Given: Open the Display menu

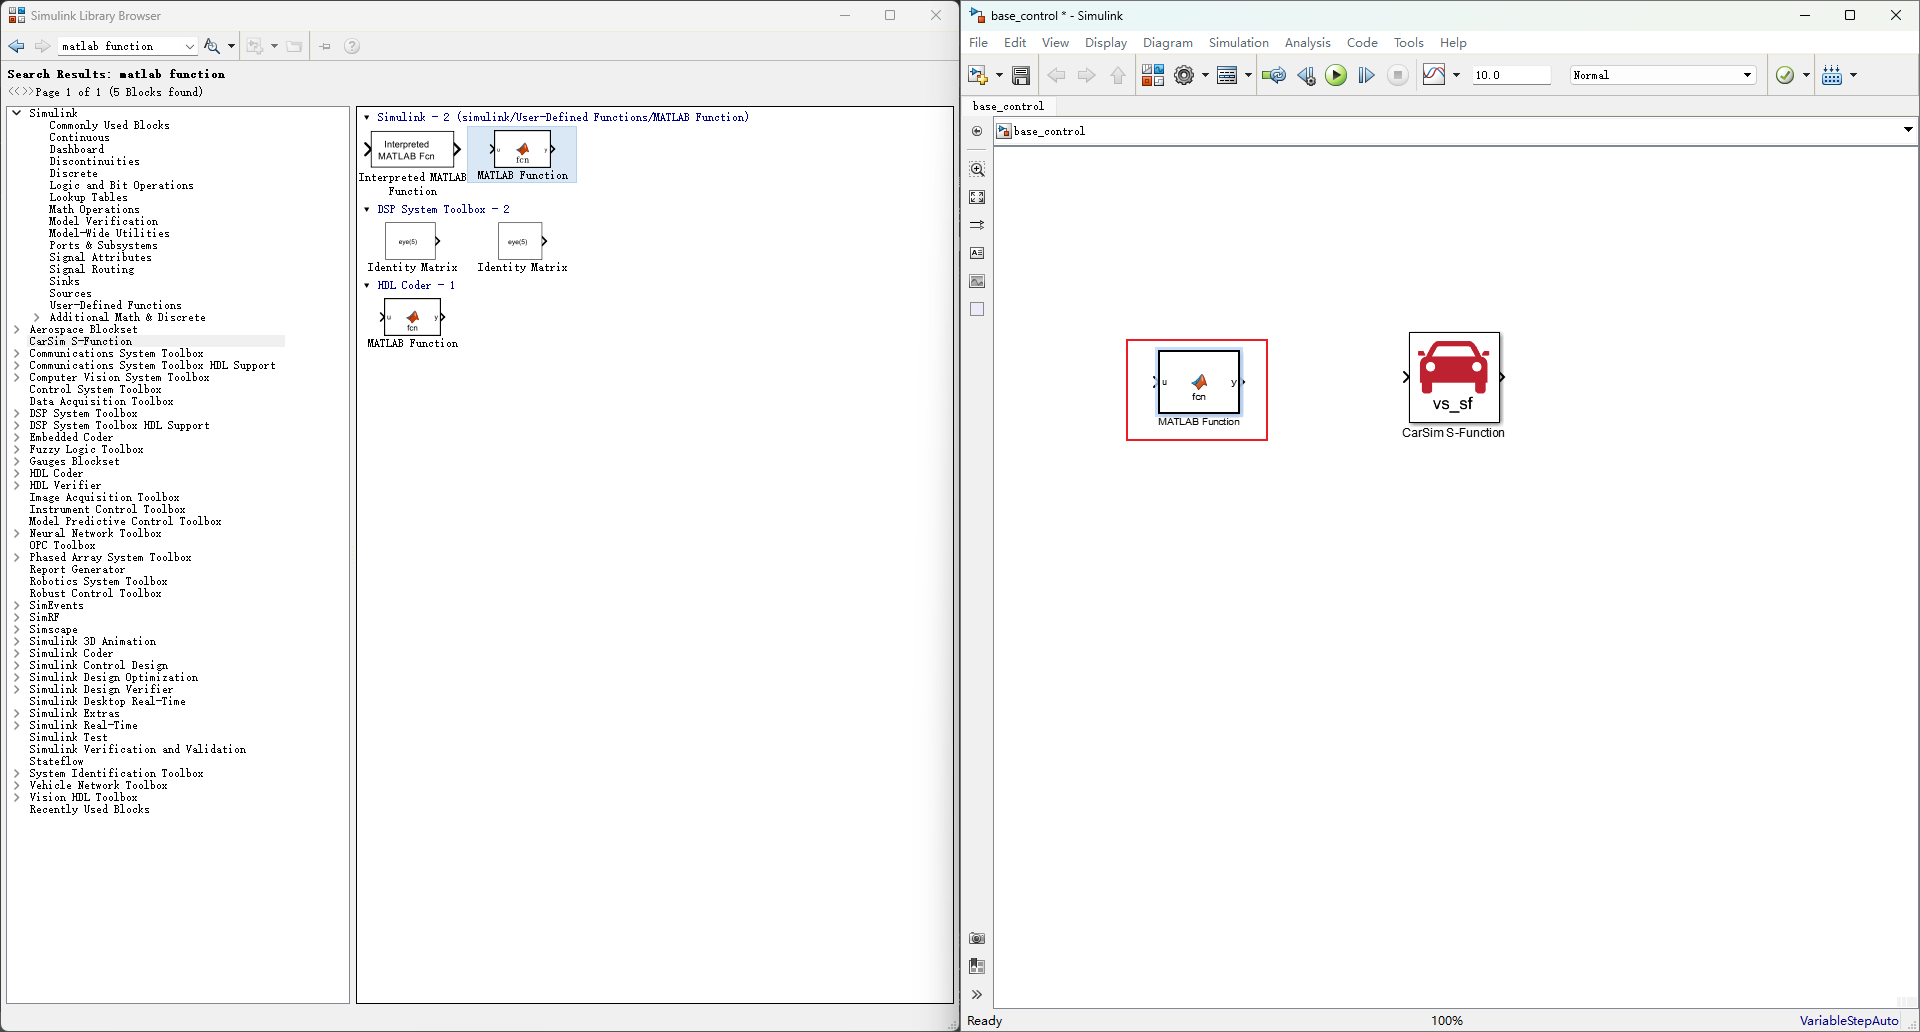Looking at the screenshot, I should [1105, 42].
